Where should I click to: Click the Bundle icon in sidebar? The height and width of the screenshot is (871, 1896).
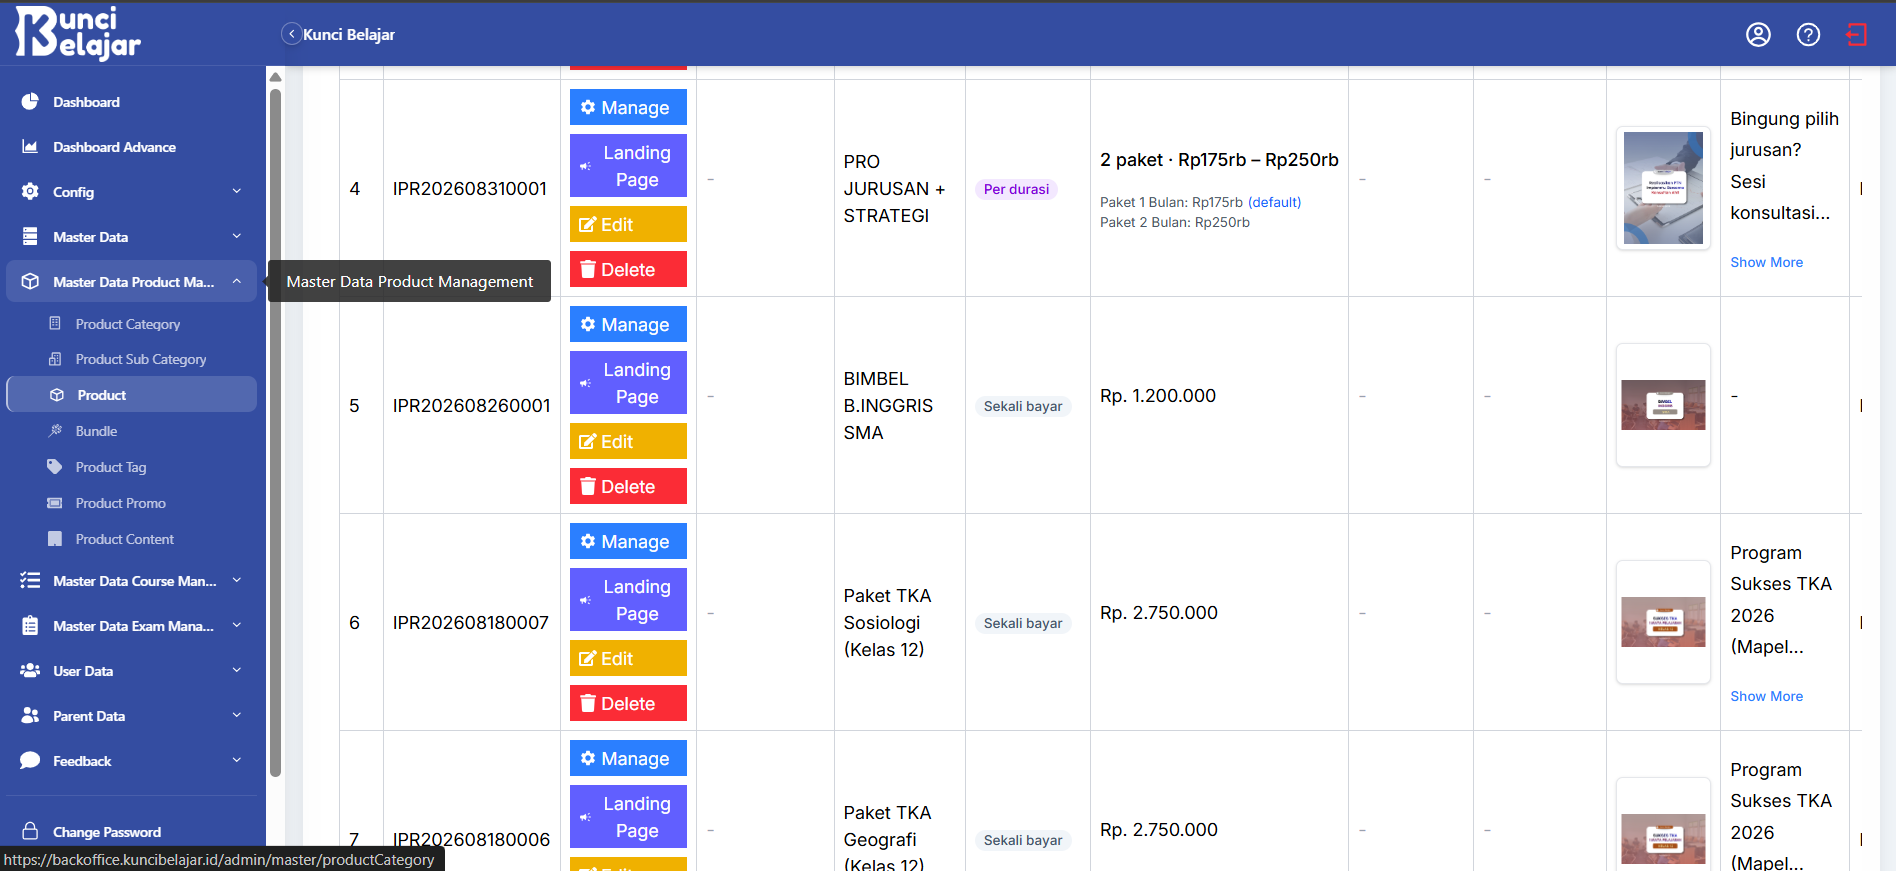pyautogui.click(x=55, y=431)
